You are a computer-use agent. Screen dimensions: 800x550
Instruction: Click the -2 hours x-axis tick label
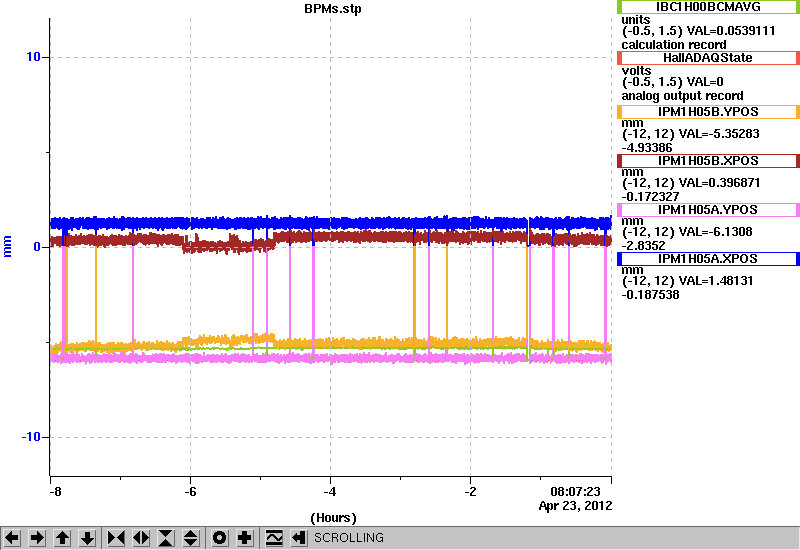[470, 492]
